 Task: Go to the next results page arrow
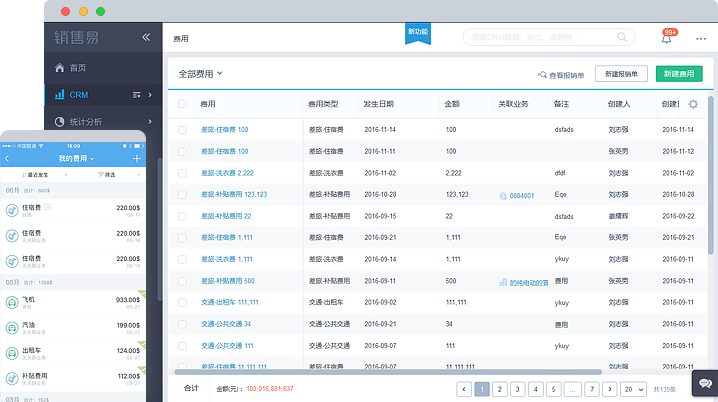tap(609, 389)
